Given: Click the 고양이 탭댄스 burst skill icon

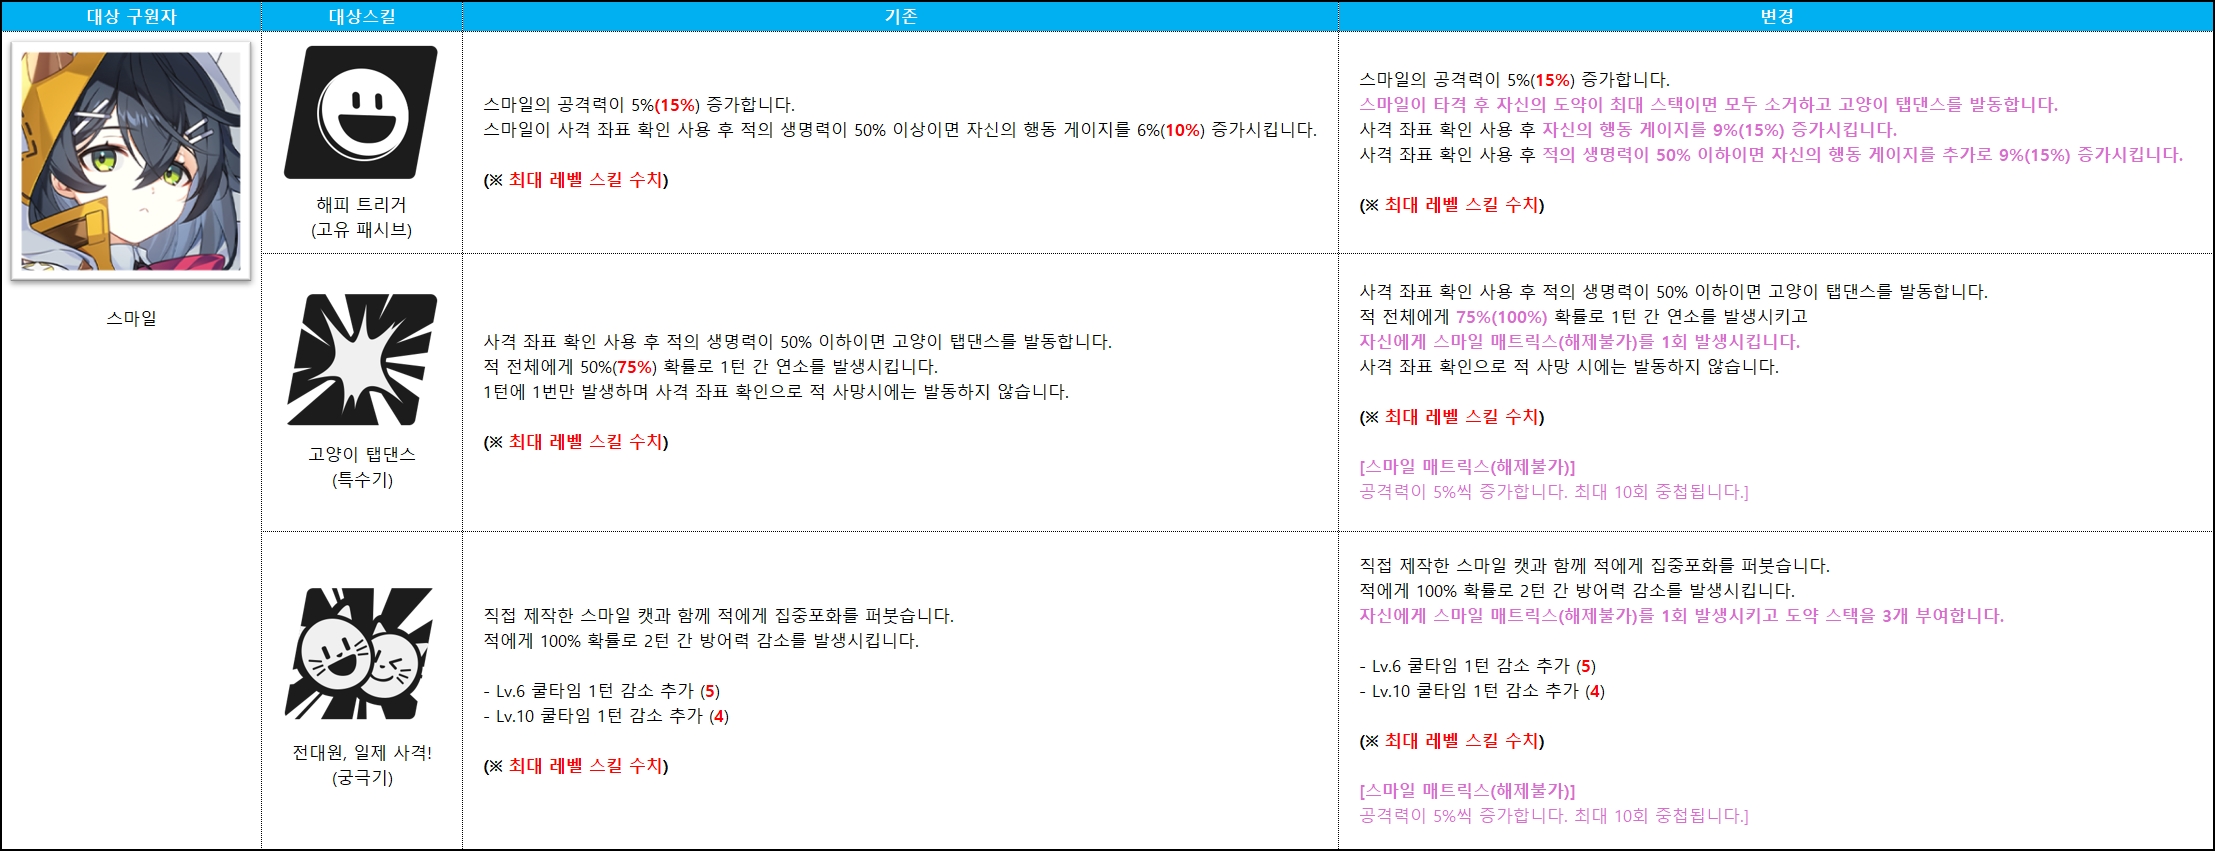Looking at the screenshot, I should [361, 360].
